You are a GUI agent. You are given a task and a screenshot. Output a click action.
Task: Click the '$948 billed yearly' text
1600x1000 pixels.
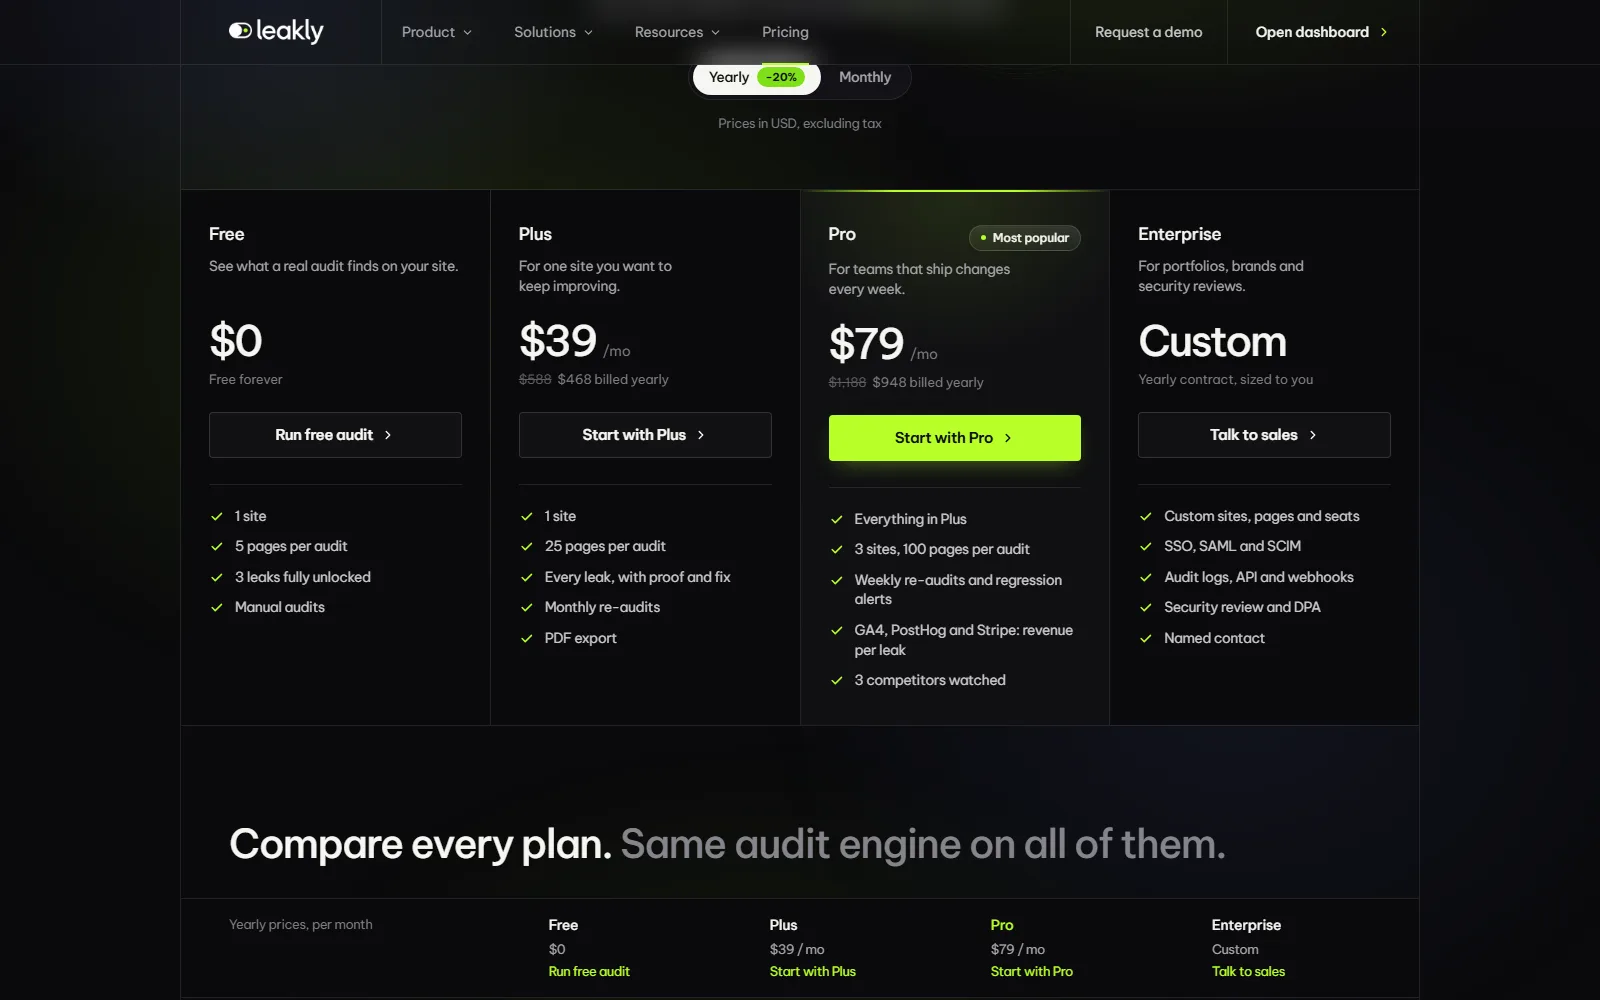[x=928, y=382]
